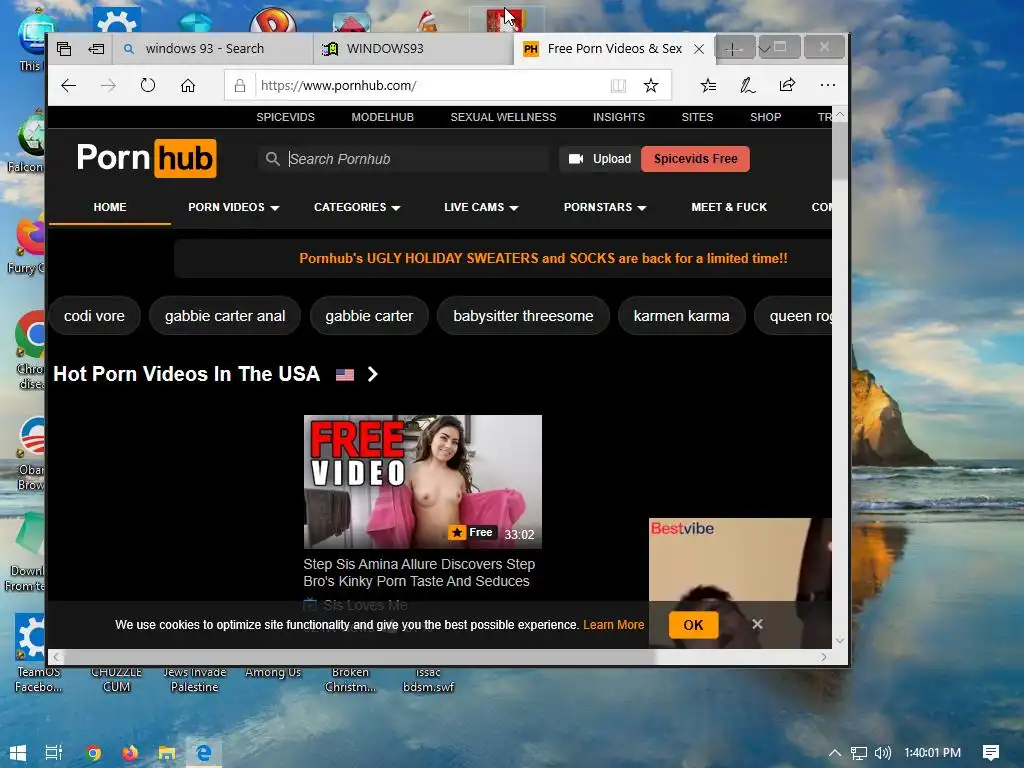Click the horizontal scrollbar left arrow
Screen dimensions: 1024x768
click(56, 657)
